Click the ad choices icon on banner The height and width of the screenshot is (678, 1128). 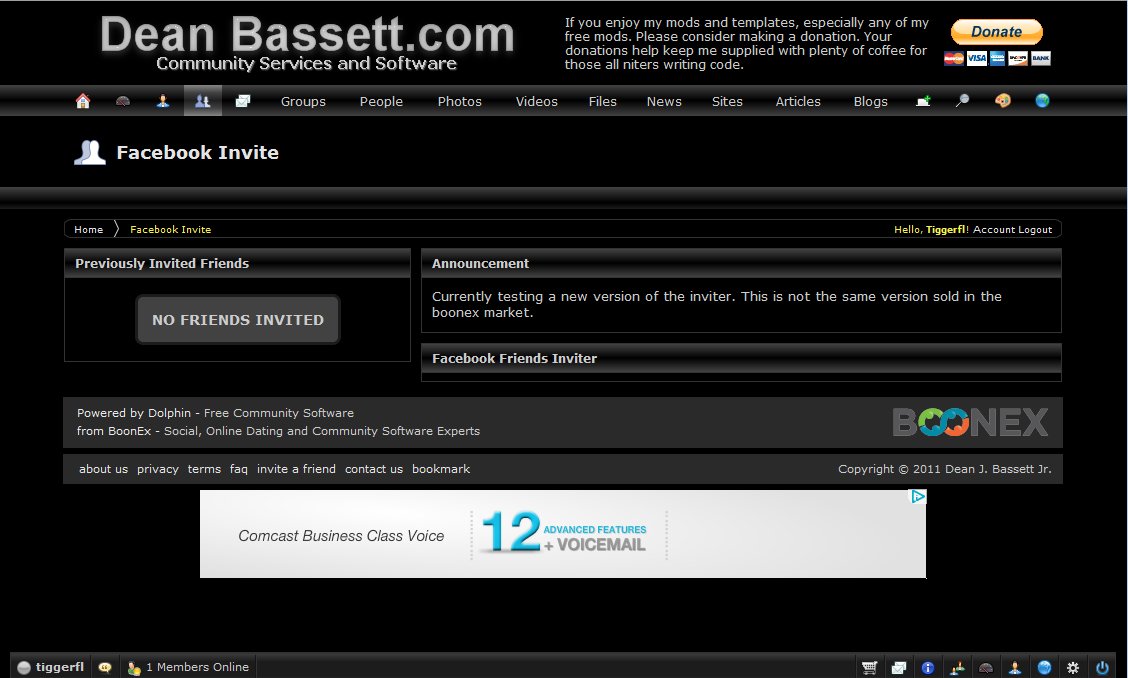click(918, 497)
